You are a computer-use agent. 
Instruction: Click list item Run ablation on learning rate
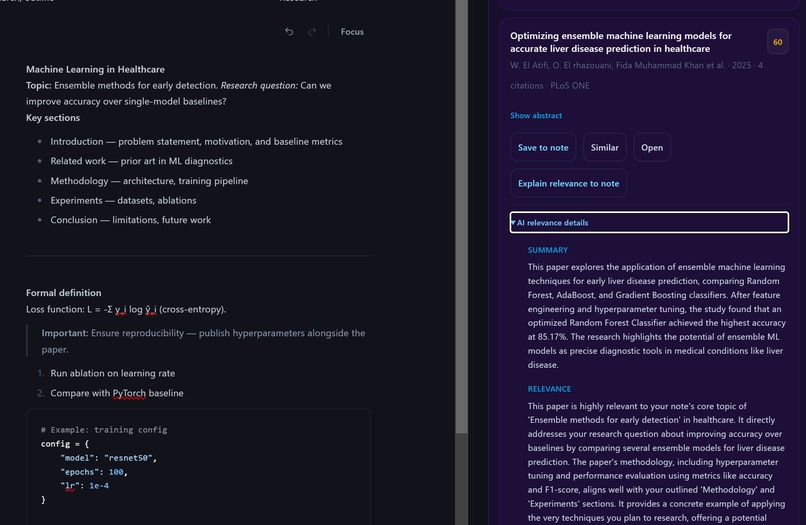[x=113, y=373]
